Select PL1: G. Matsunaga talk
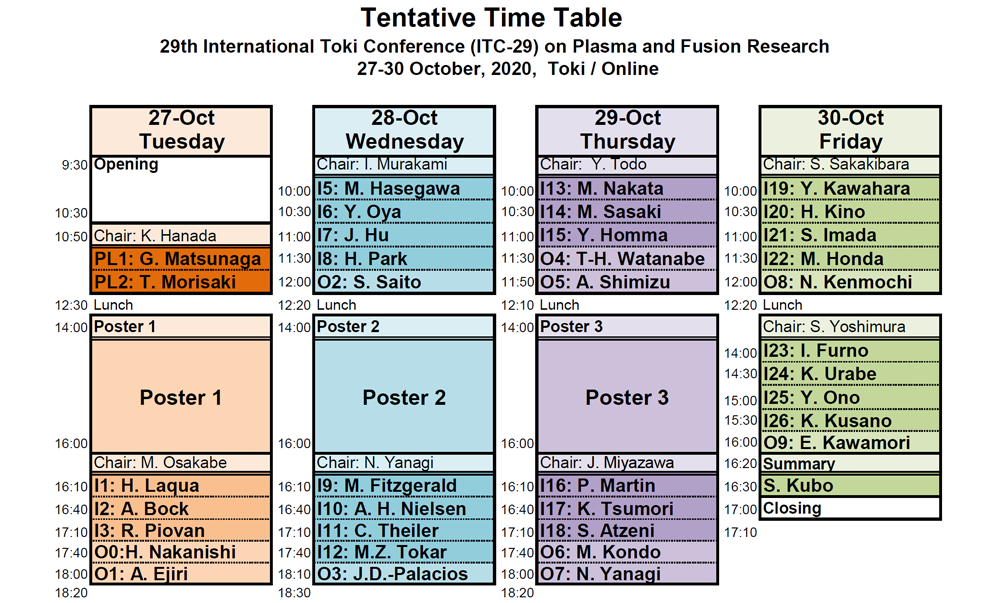 pos(181,259)
